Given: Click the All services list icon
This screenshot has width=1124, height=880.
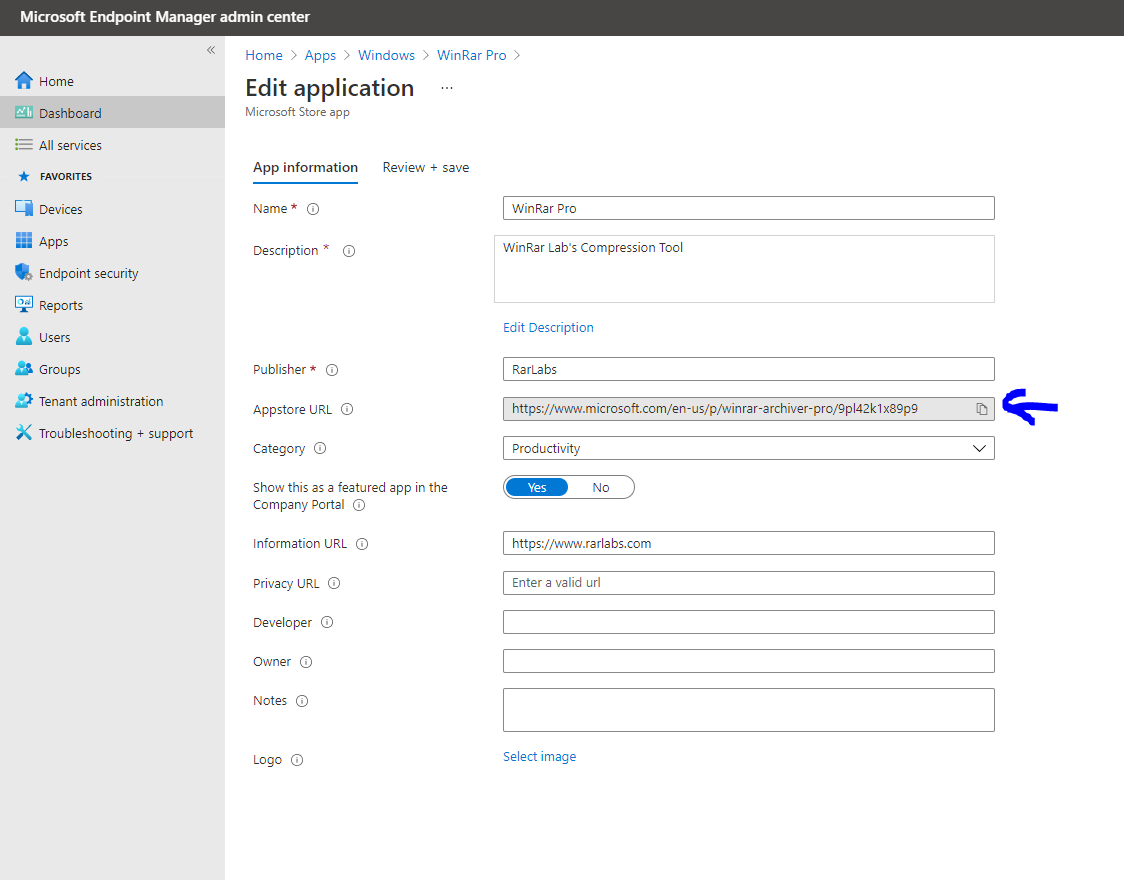Looking at the screenshot, I should coord(24,145).
